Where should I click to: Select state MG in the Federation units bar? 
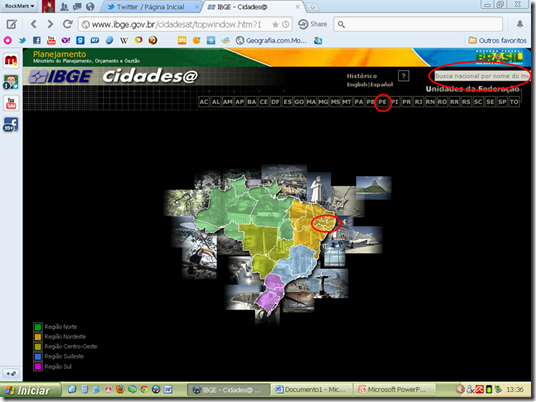click(323, 102)
